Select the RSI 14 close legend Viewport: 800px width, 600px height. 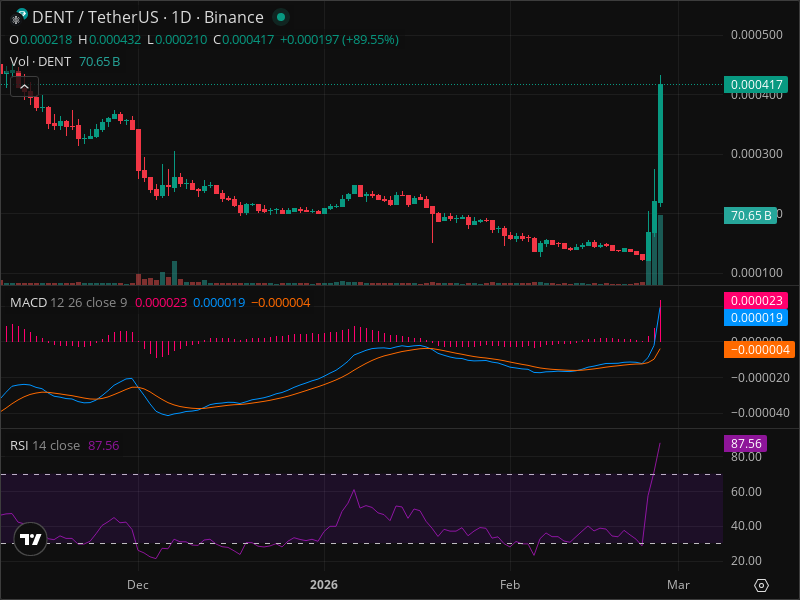[45, 445]
